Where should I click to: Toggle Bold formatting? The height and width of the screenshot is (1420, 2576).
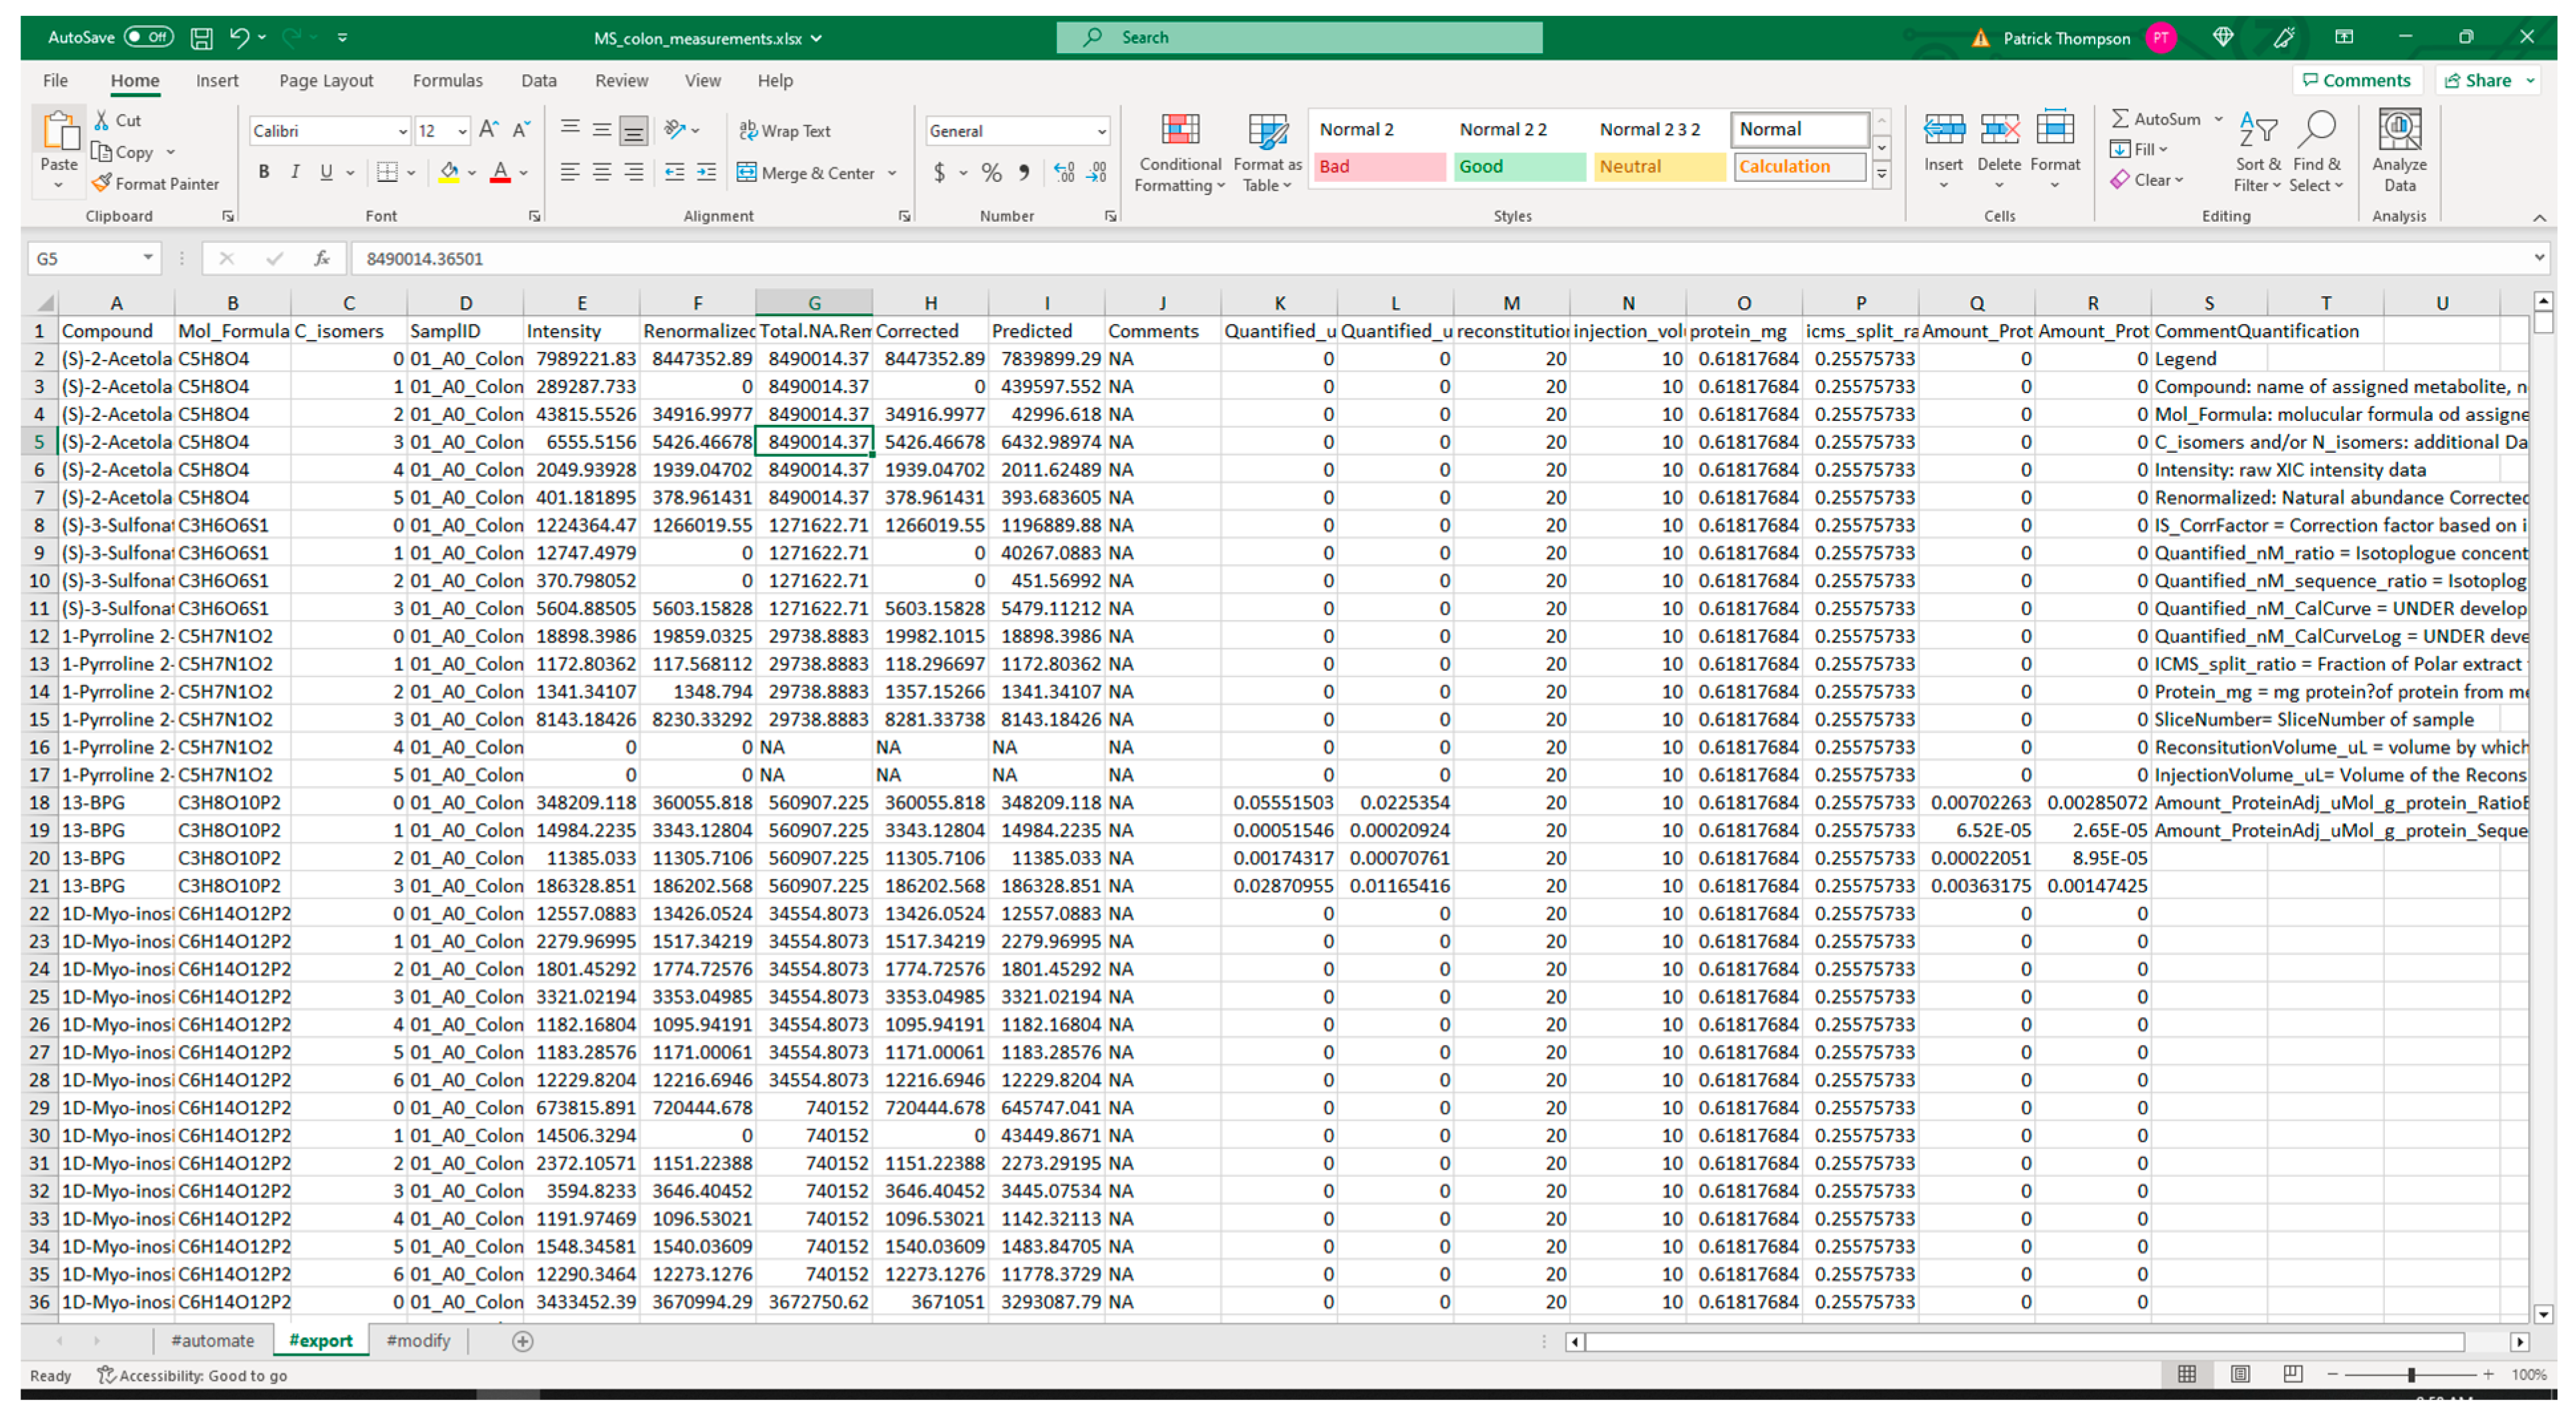point(264,172)
